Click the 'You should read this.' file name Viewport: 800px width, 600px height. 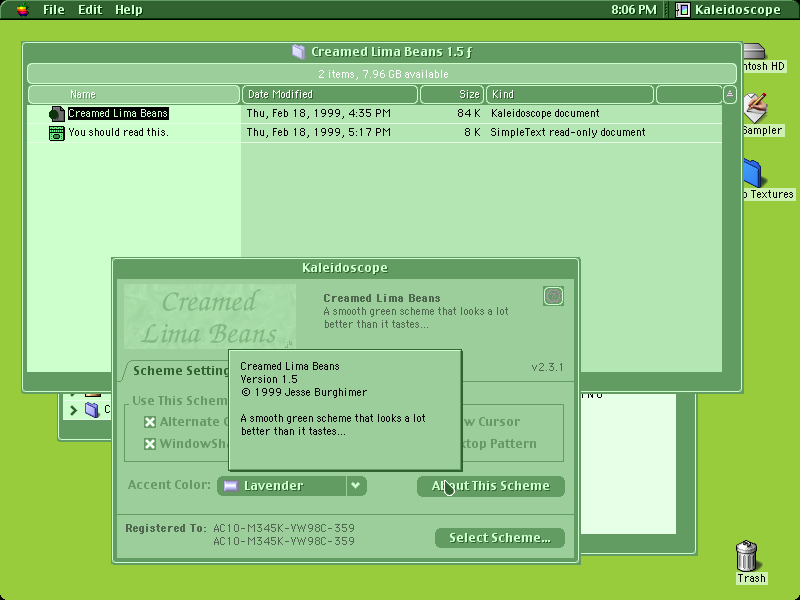118,132
